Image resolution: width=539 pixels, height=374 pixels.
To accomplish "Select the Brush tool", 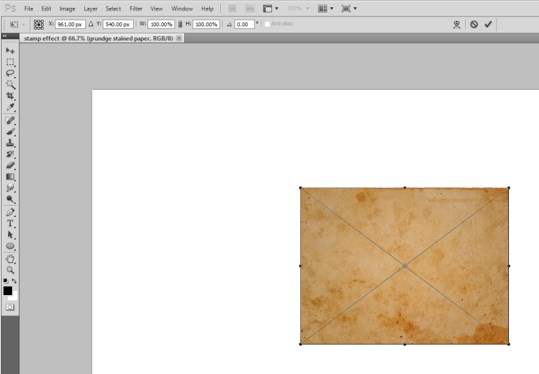I will (x=10, y=132).
